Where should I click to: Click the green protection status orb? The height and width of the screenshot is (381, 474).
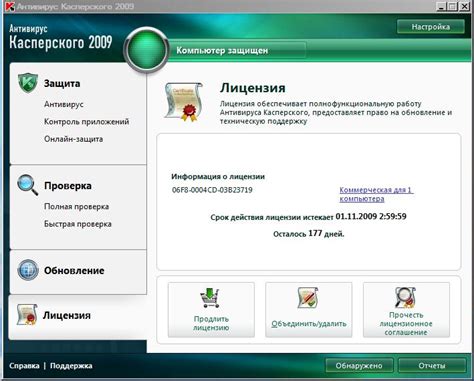146,50
